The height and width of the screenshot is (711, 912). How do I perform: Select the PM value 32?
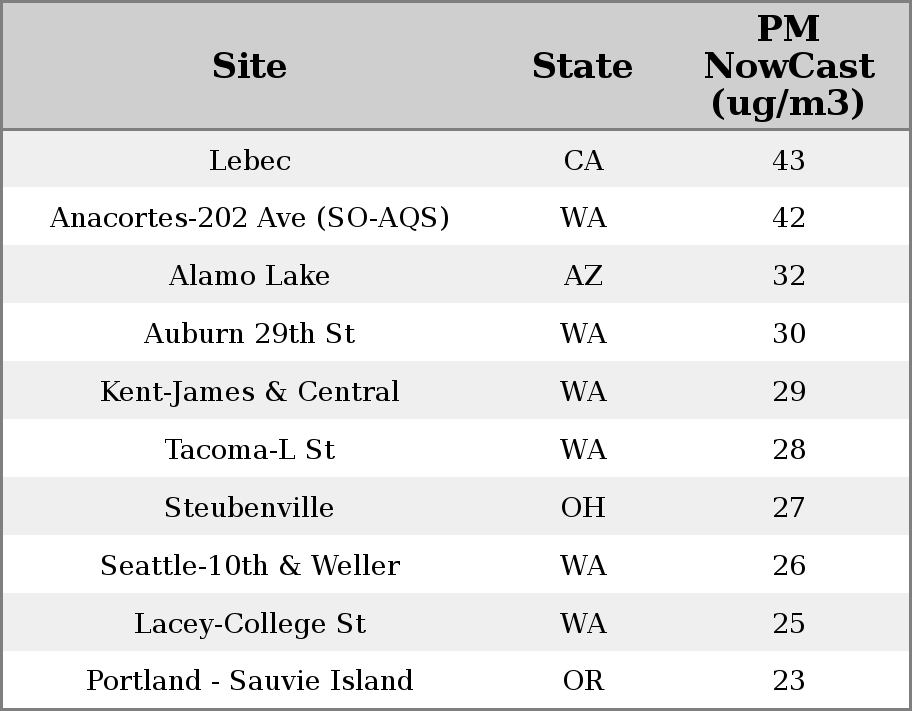click(788, 276)
